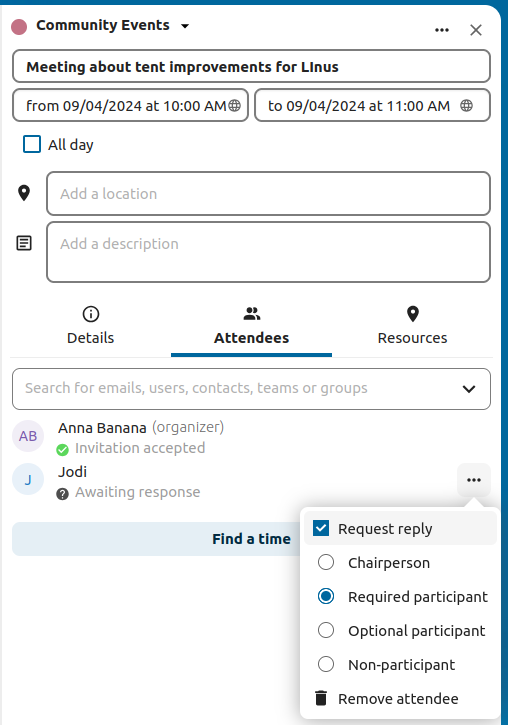Expand the Community Events calendar dropdown arrow
508x725 pixels.
click(x=185, y=26)
